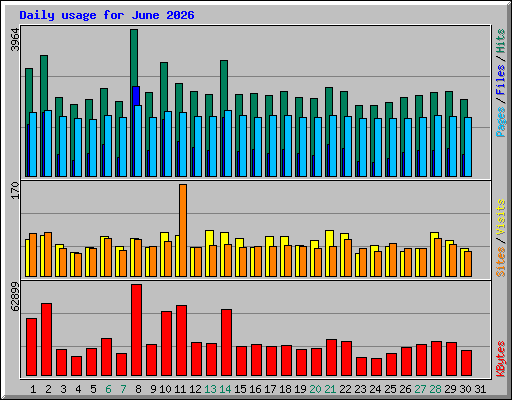Click day 12 on the x-axis
This screenshot has width=512, height=400.
tap(195, 389)
